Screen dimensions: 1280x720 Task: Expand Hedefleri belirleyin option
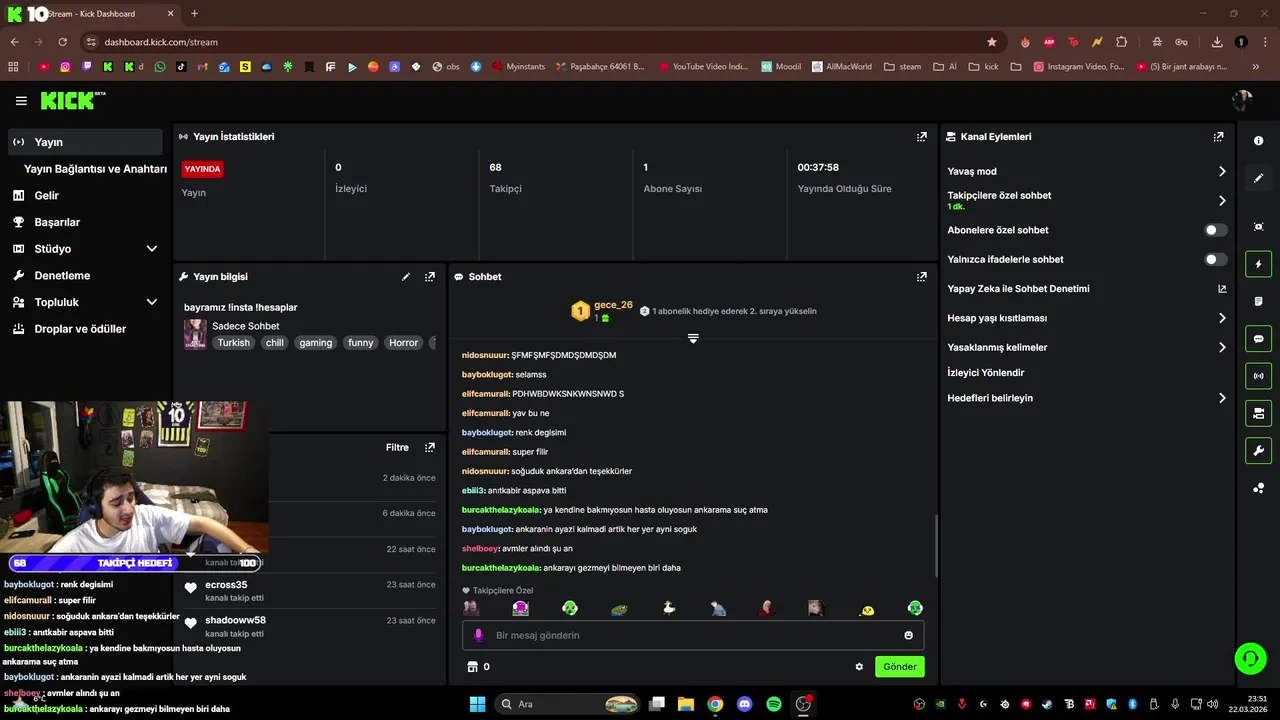[1222, 398]
